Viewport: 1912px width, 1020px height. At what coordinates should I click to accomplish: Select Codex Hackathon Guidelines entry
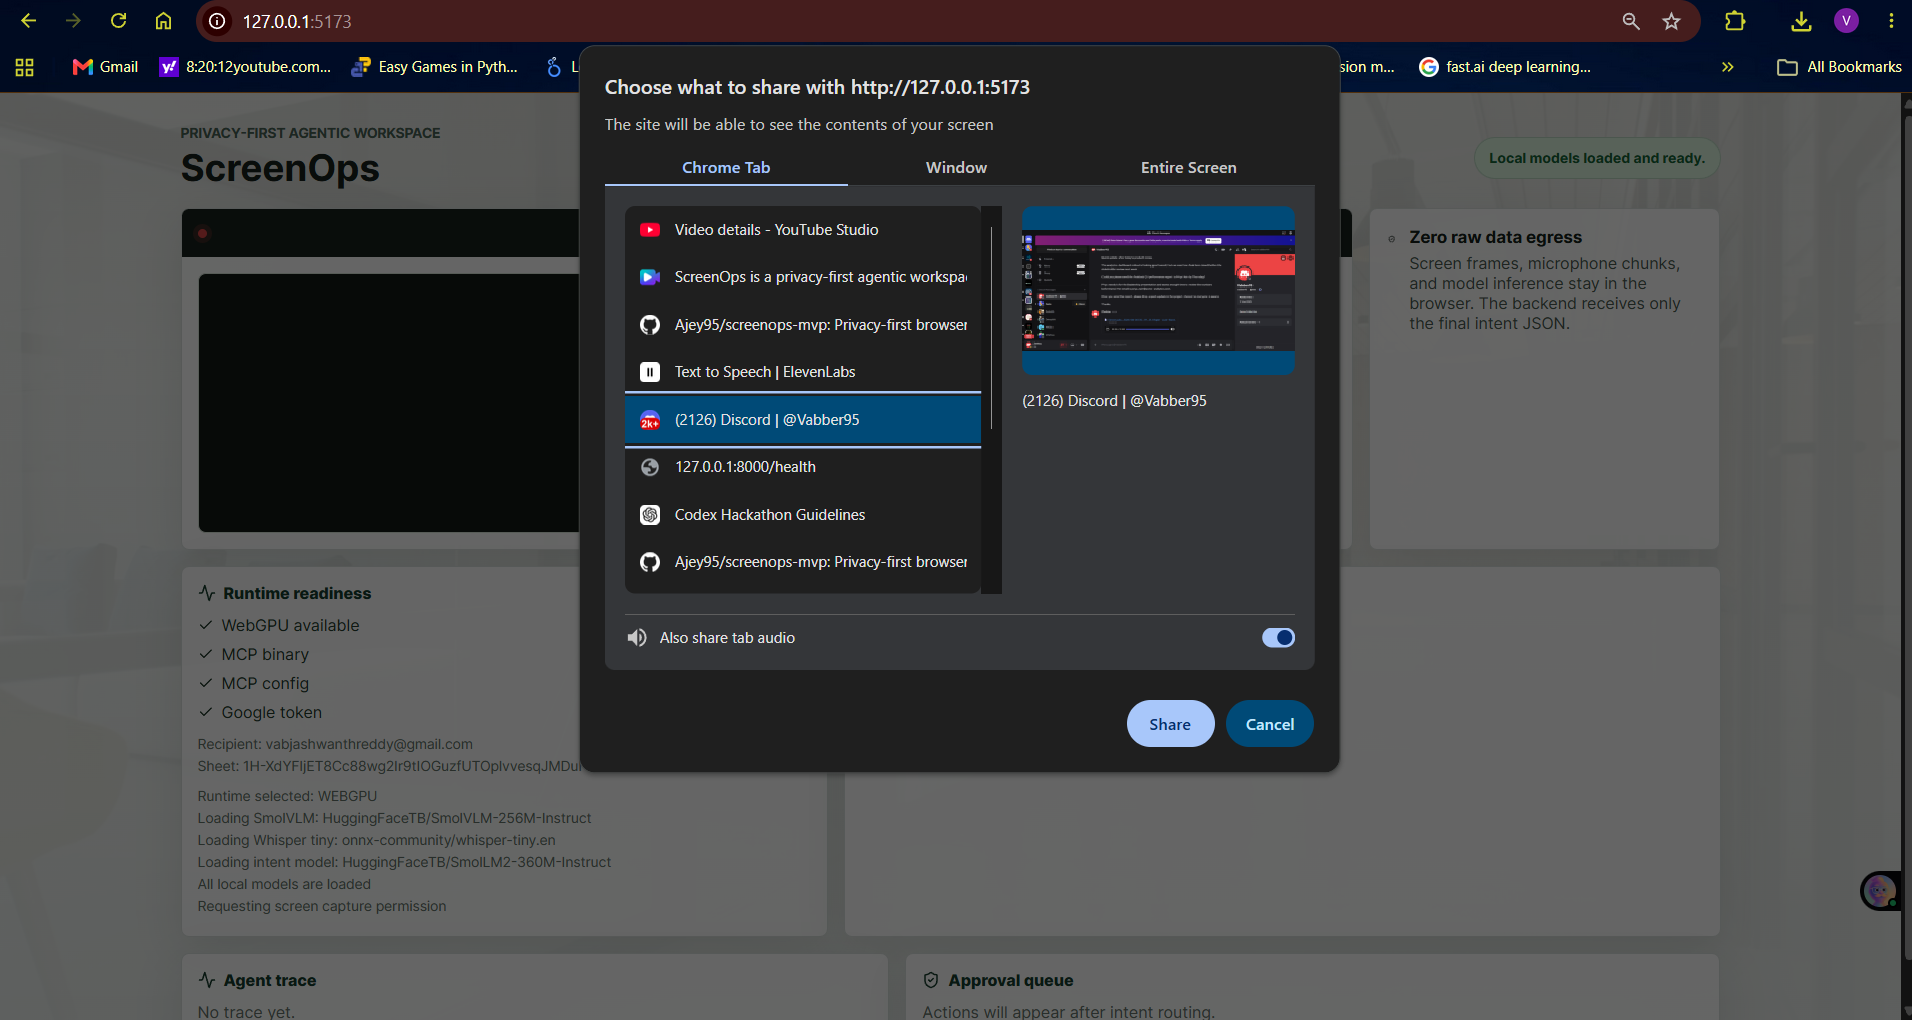pyautogui.click(x=802, y=515)
